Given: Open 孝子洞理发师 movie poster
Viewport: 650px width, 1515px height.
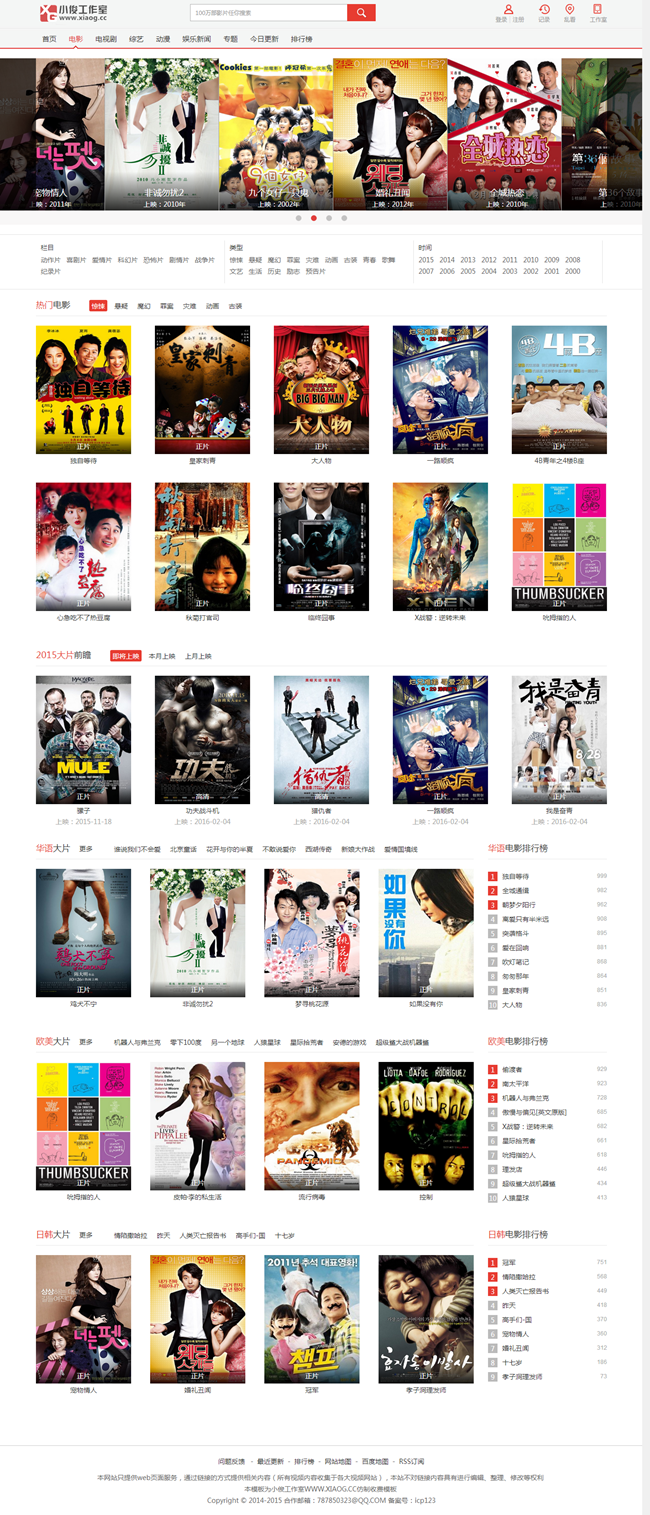Looking at the screenshot, I should [426, 1319].
